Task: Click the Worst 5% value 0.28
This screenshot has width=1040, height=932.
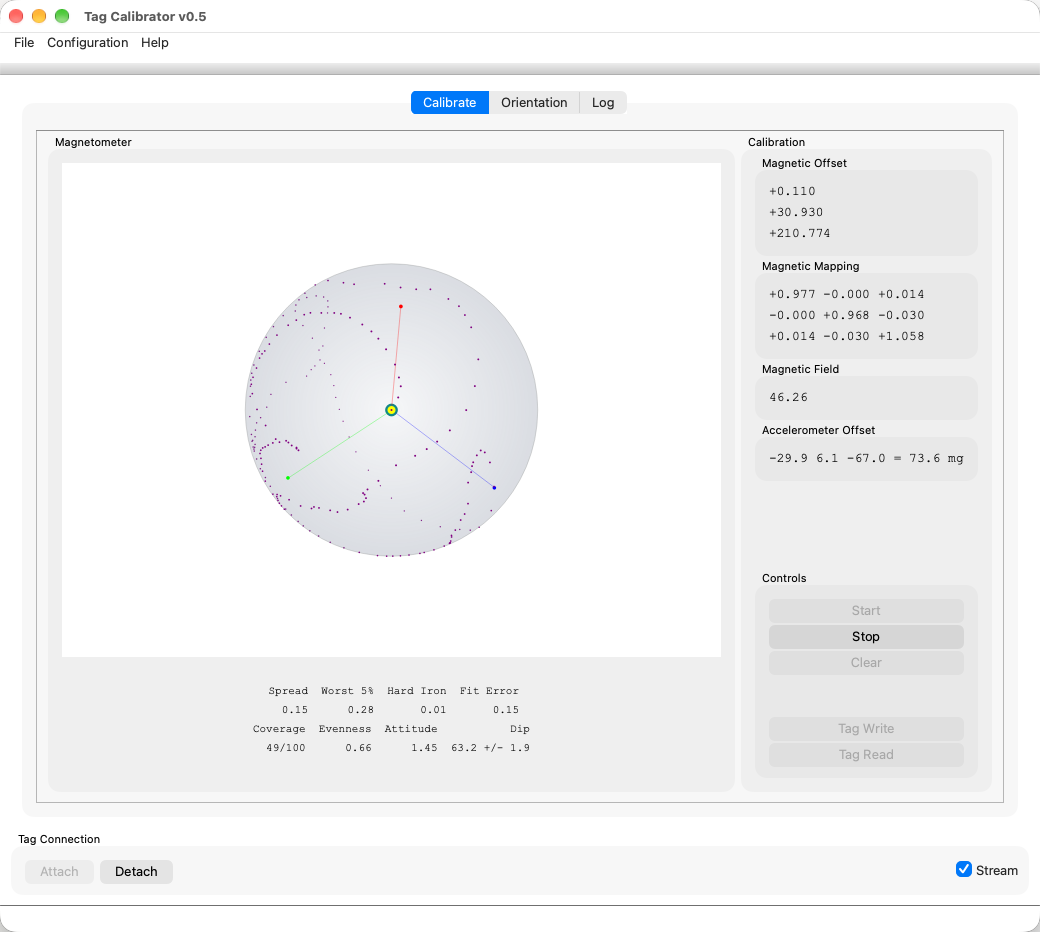Action: [361, 710]
